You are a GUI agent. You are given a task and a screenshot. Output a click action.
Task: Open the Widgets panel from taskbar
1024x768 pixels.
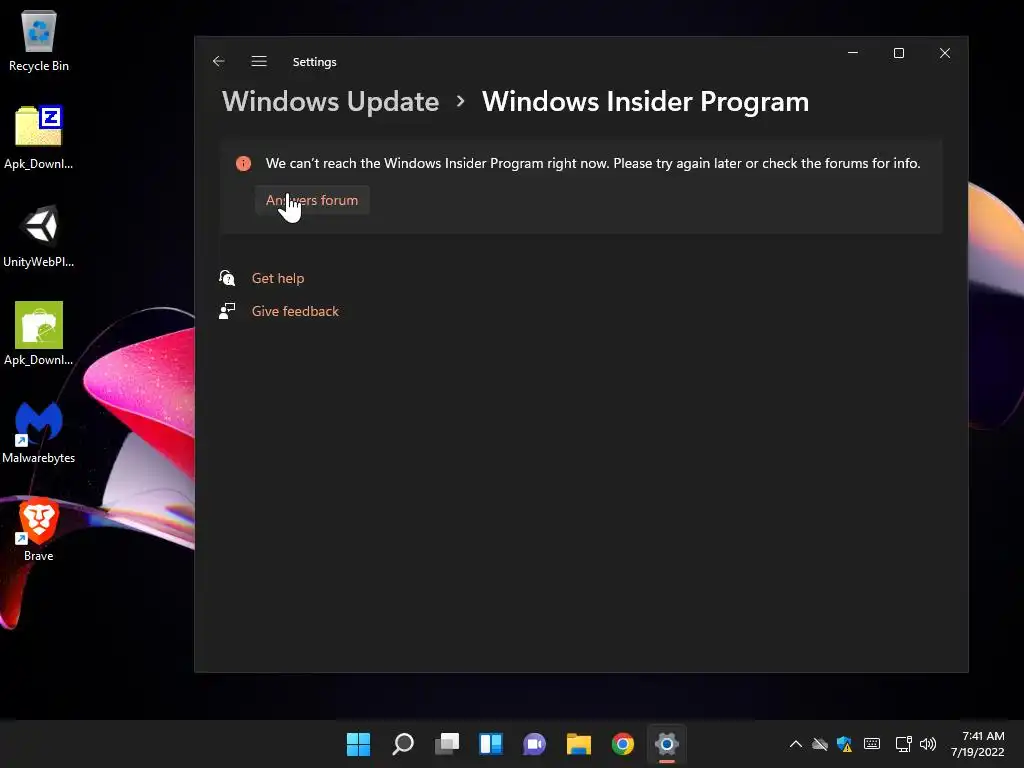point(490,744)
